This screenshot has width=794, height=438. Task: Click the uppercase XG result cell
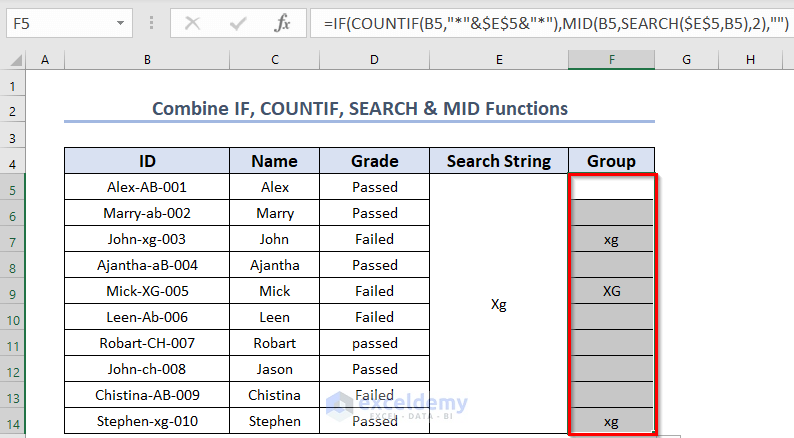click(611, 291)
